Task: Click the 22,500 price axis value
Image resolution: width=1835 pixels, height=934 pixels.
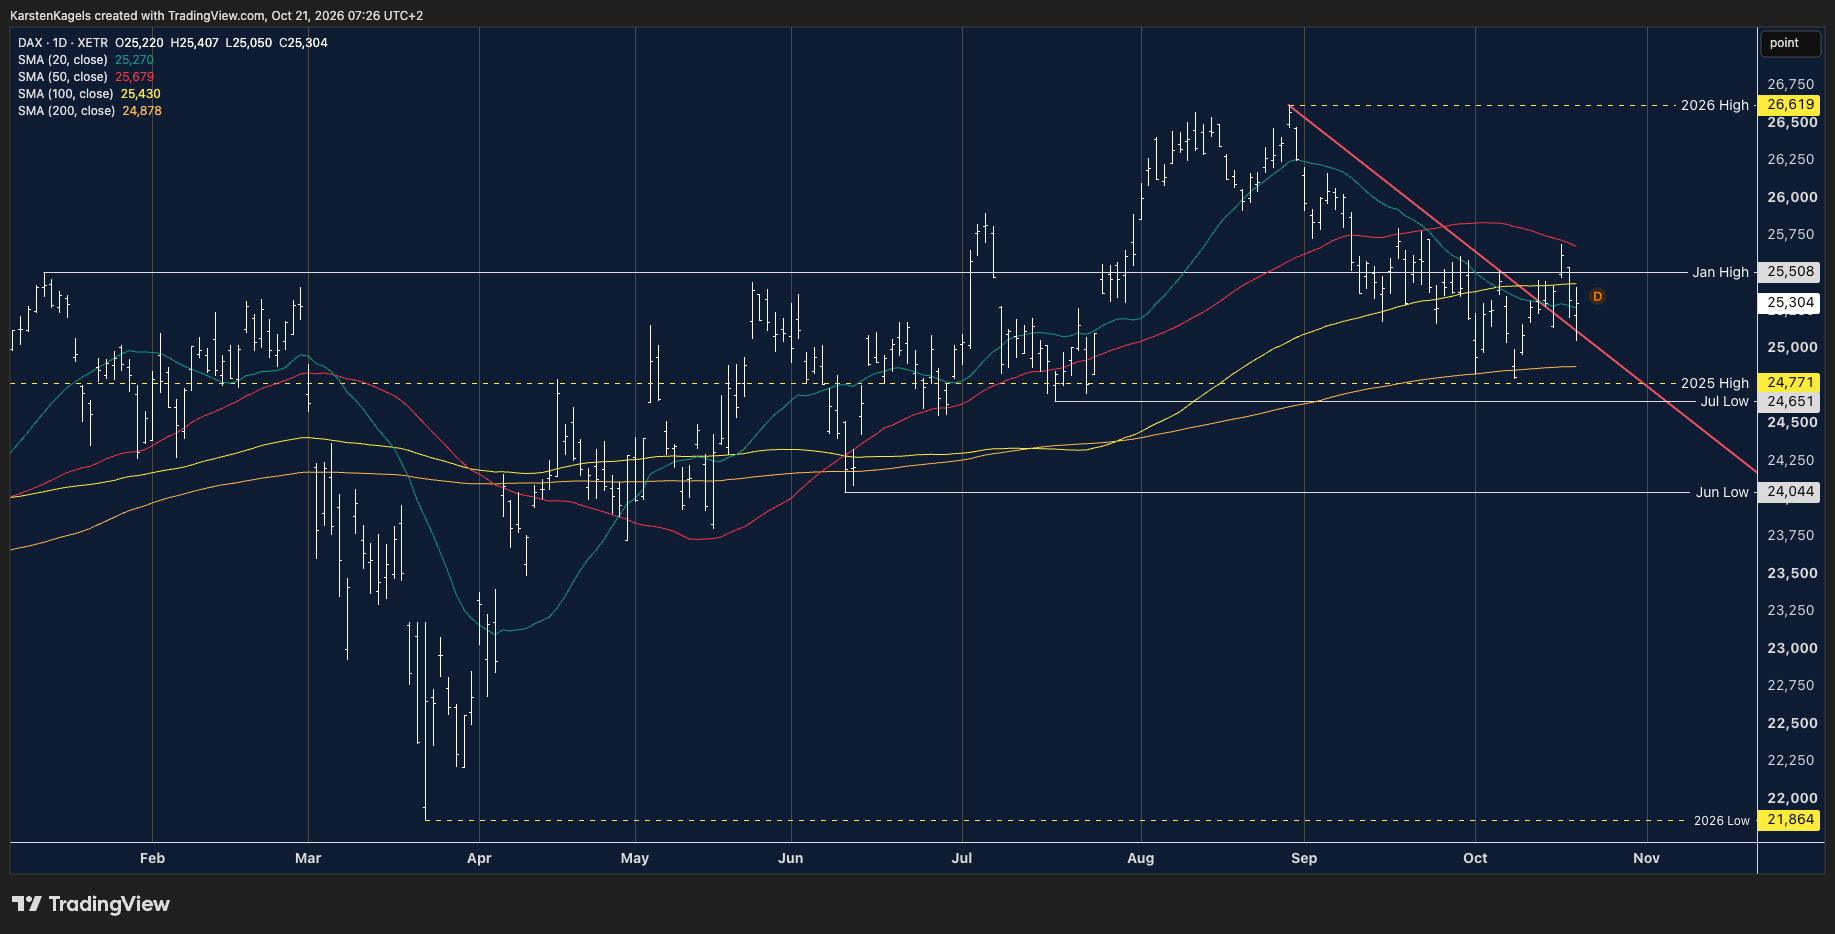Action: pos(1792,723)
